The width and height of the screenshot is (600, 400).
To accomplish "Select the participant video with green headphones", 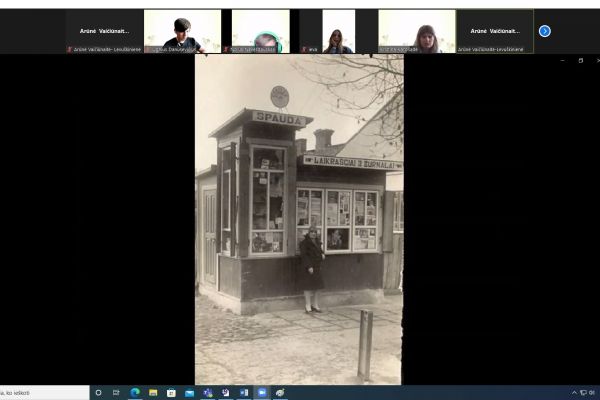I will pyautogui.click(x=261, y=31).
